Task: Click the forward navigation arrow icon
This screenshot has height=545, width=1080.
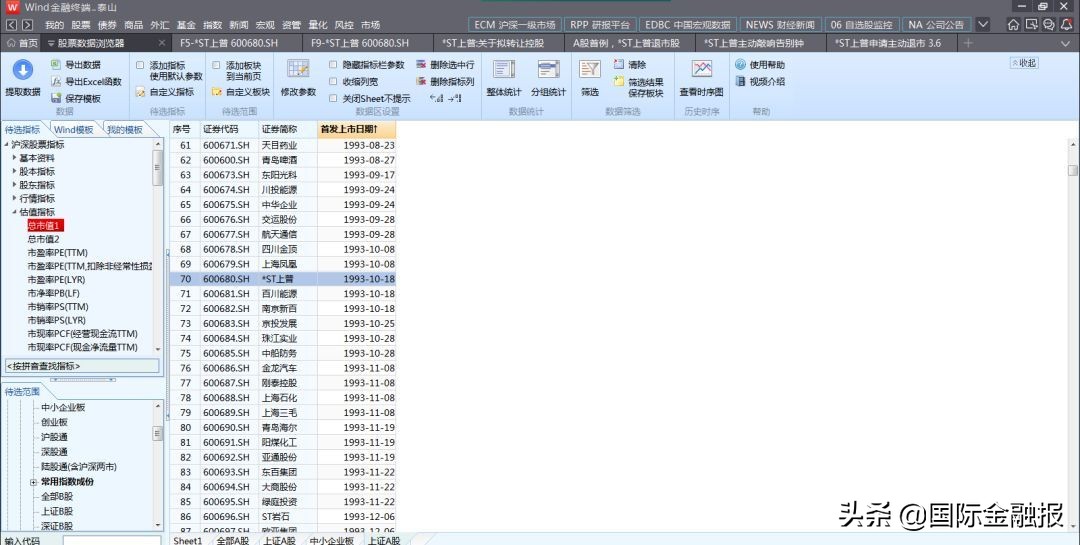Action: (x=27, y=25)
